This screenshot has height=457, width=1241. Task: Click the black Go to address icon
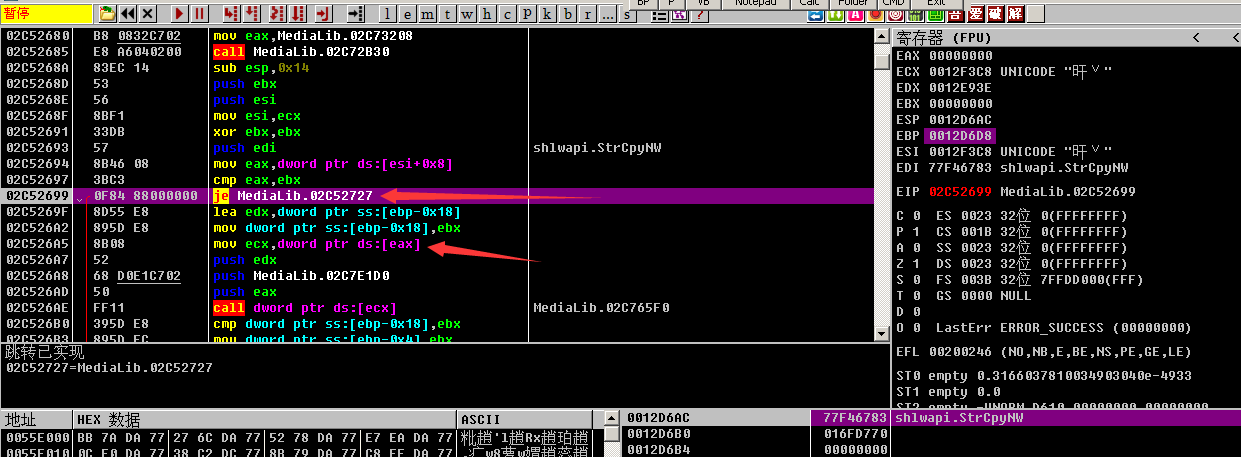pyautogui.click(x=355, y=13)
